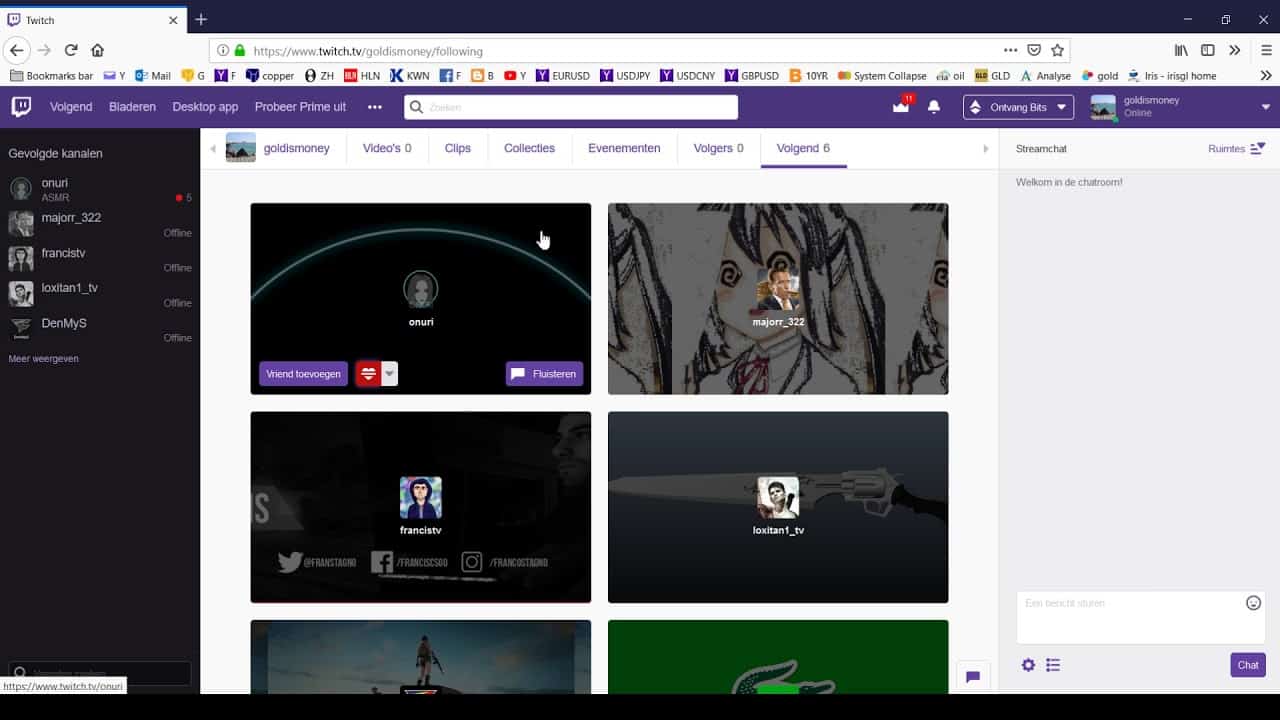Unfollow onuri with red heart button

pos(368,374)
